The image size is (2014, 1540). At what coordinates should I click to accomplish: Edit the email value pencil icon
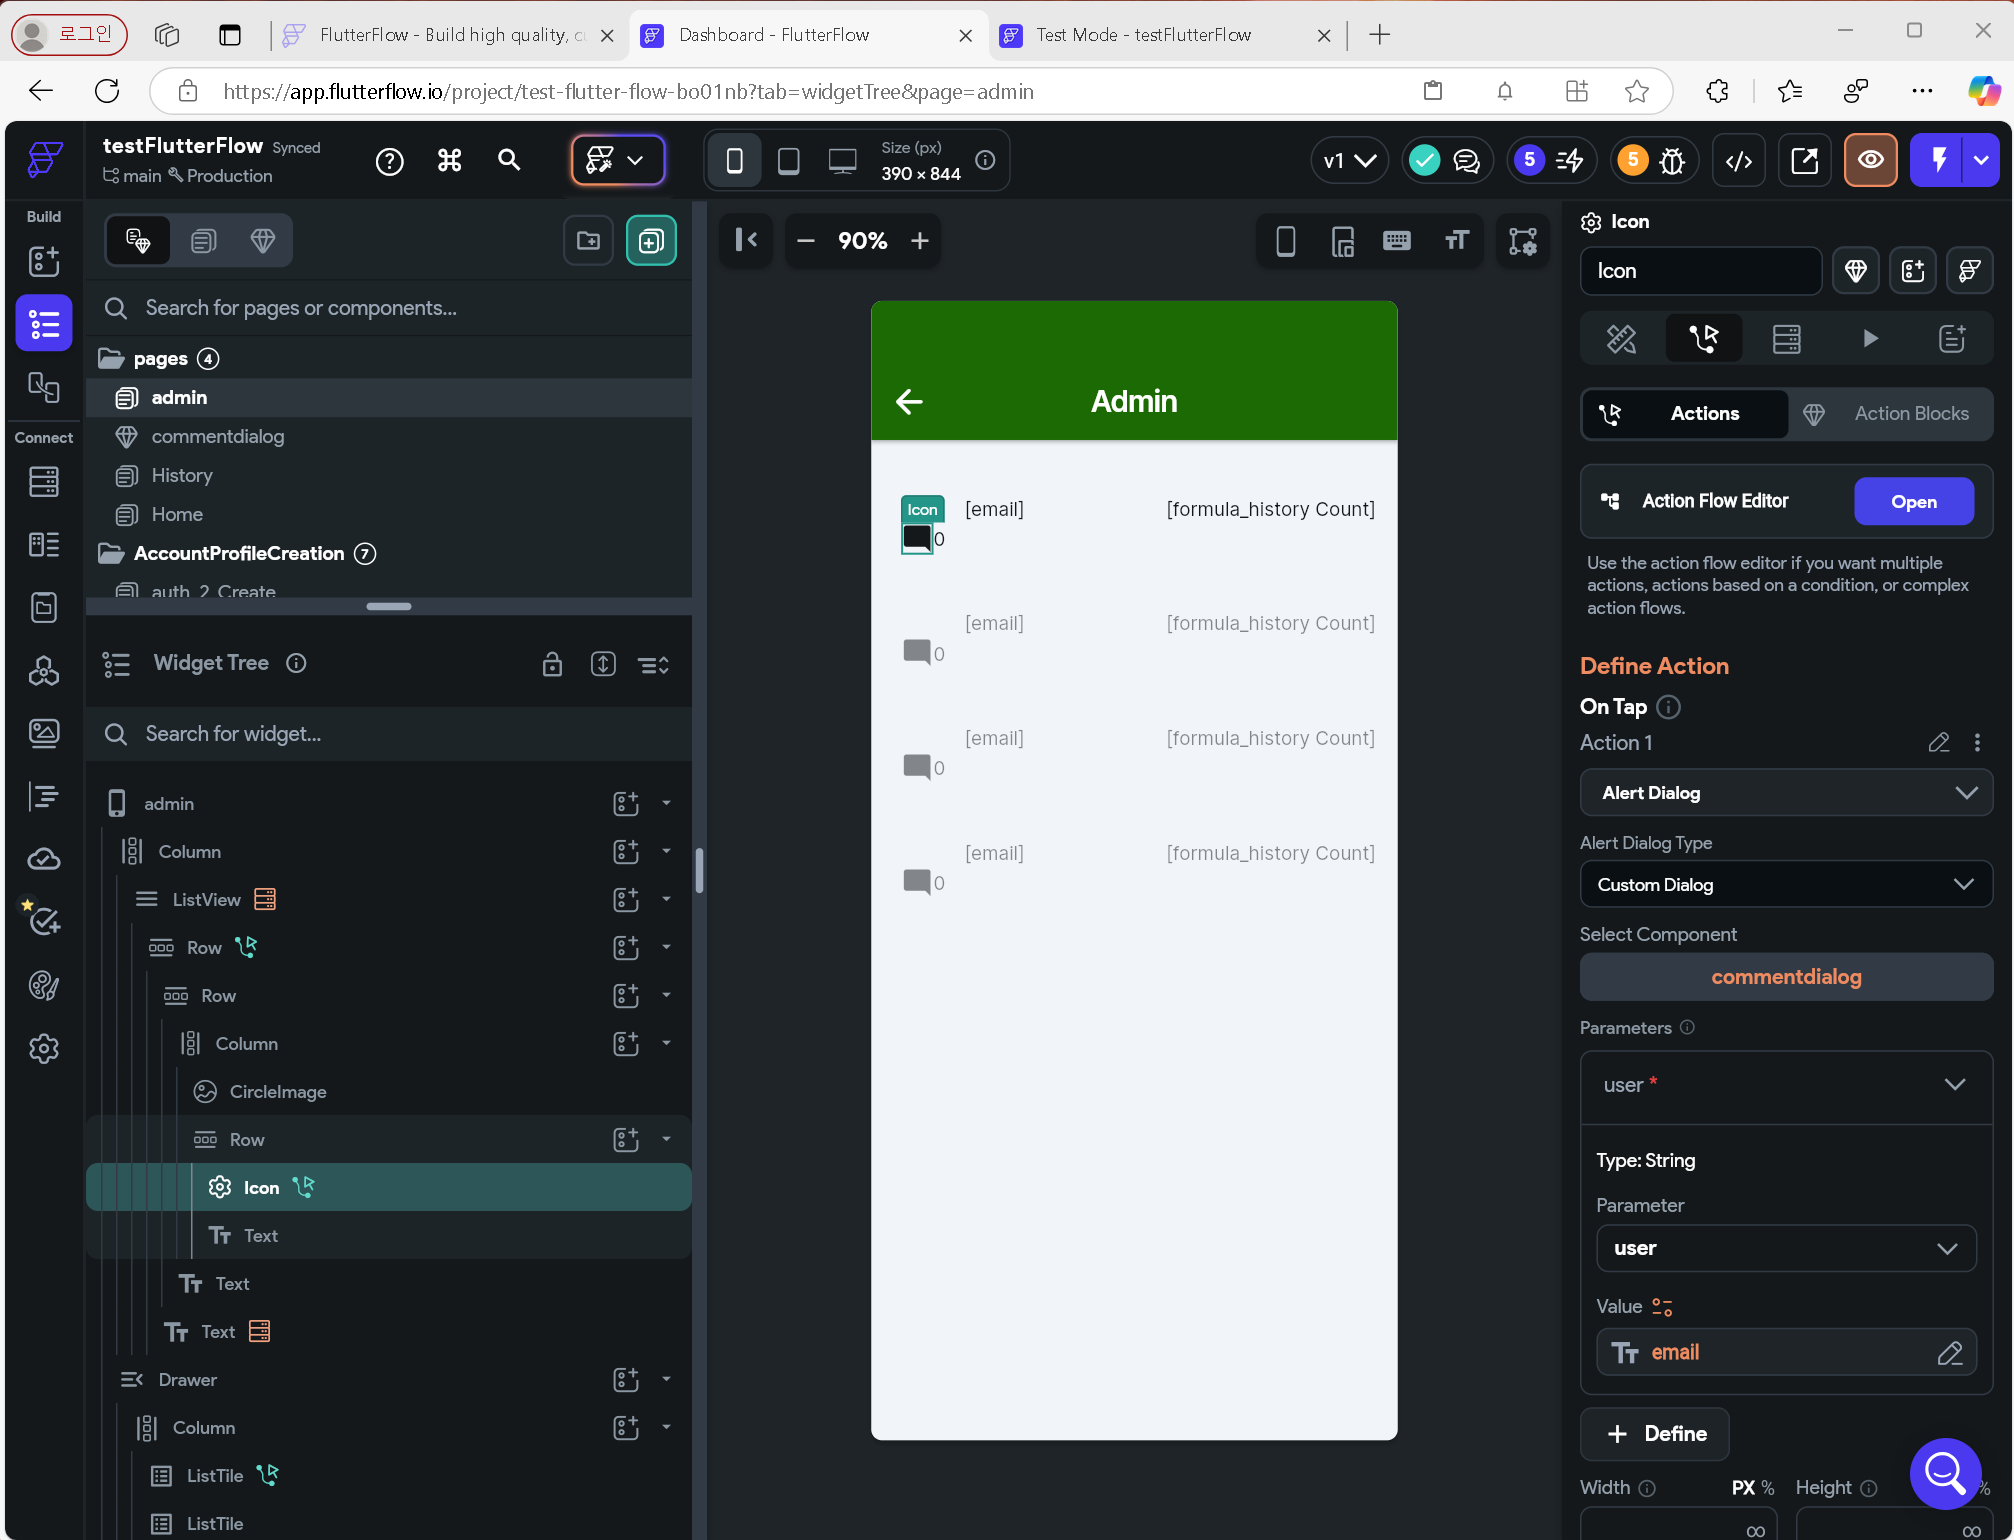click(x=1950, y=1353)
